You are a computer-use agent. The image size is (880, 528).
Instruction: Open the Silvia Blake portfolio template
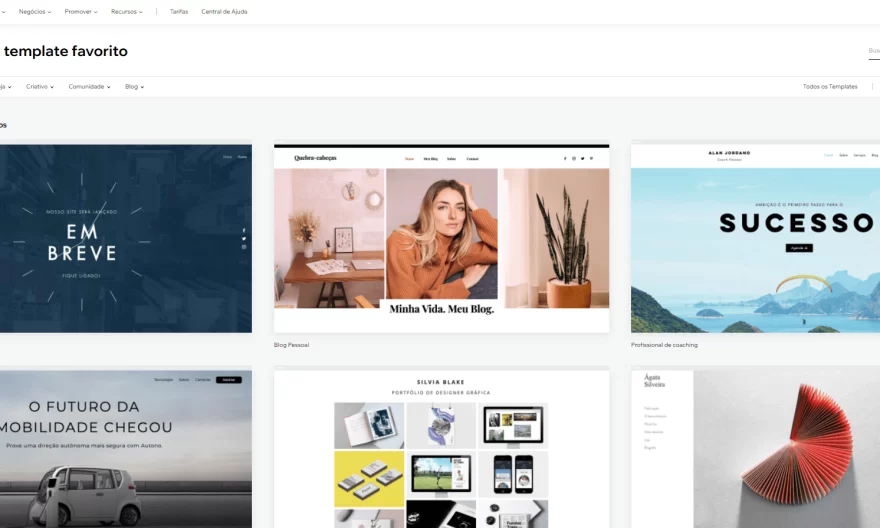pos(441,450)
